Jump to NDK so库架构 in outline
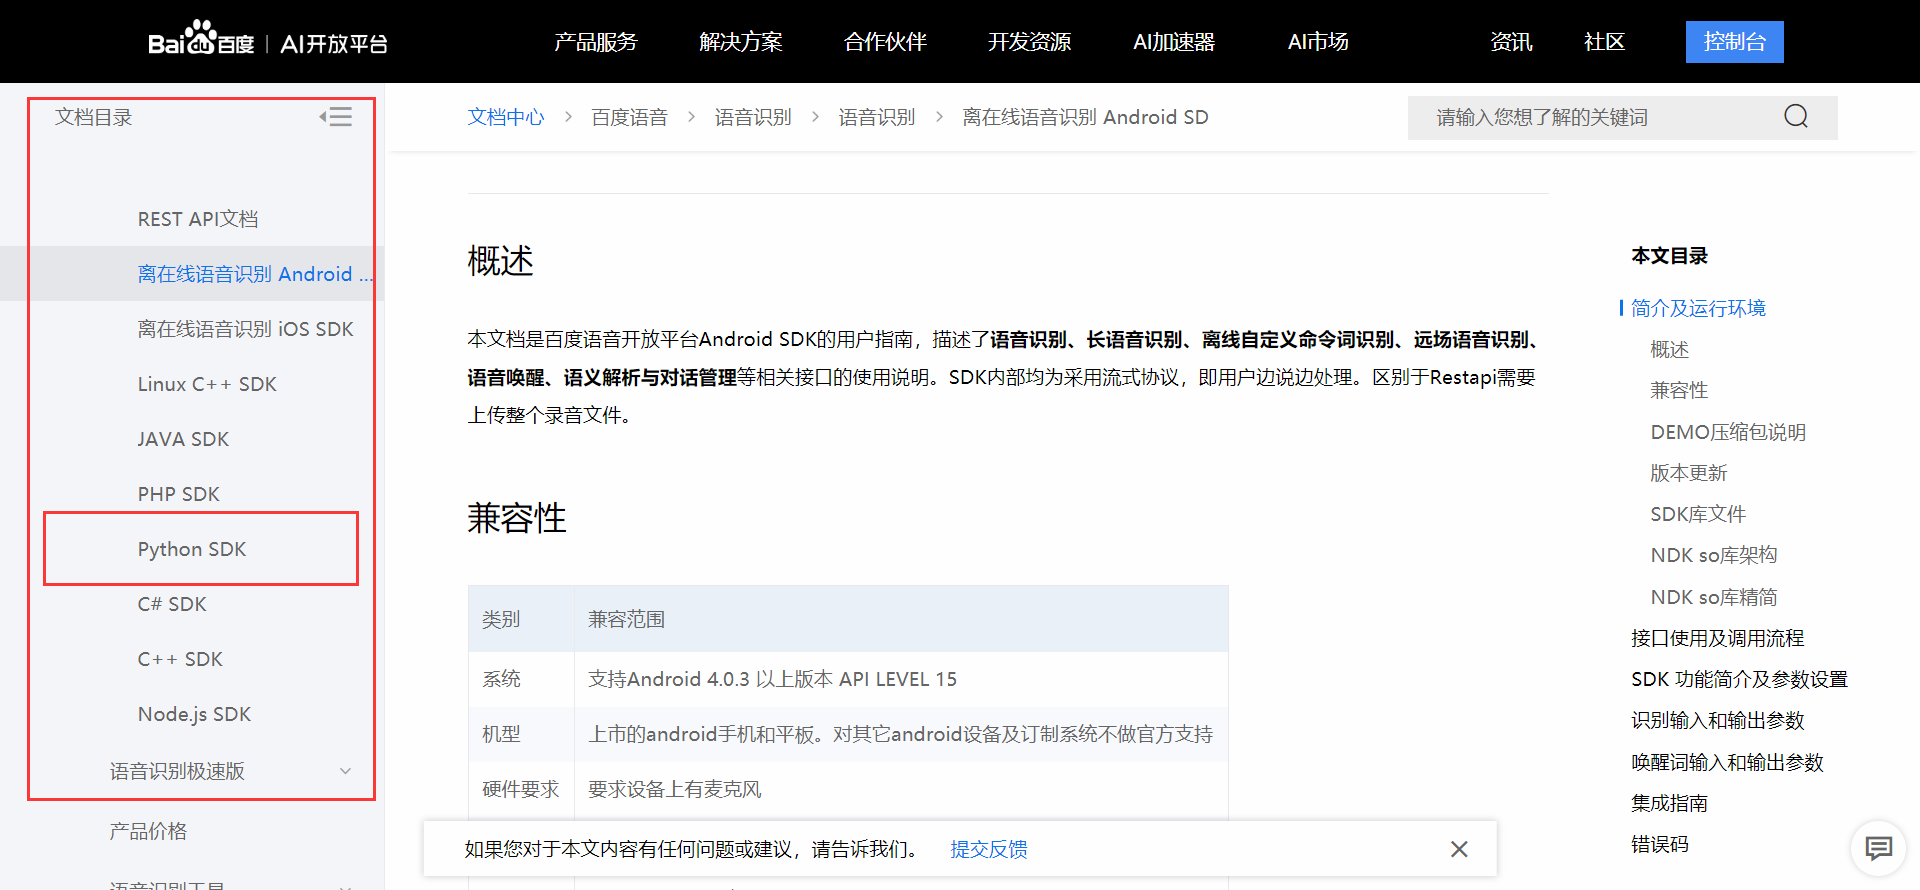Screen dimensions: 1920x890 tap(1714, 555)
